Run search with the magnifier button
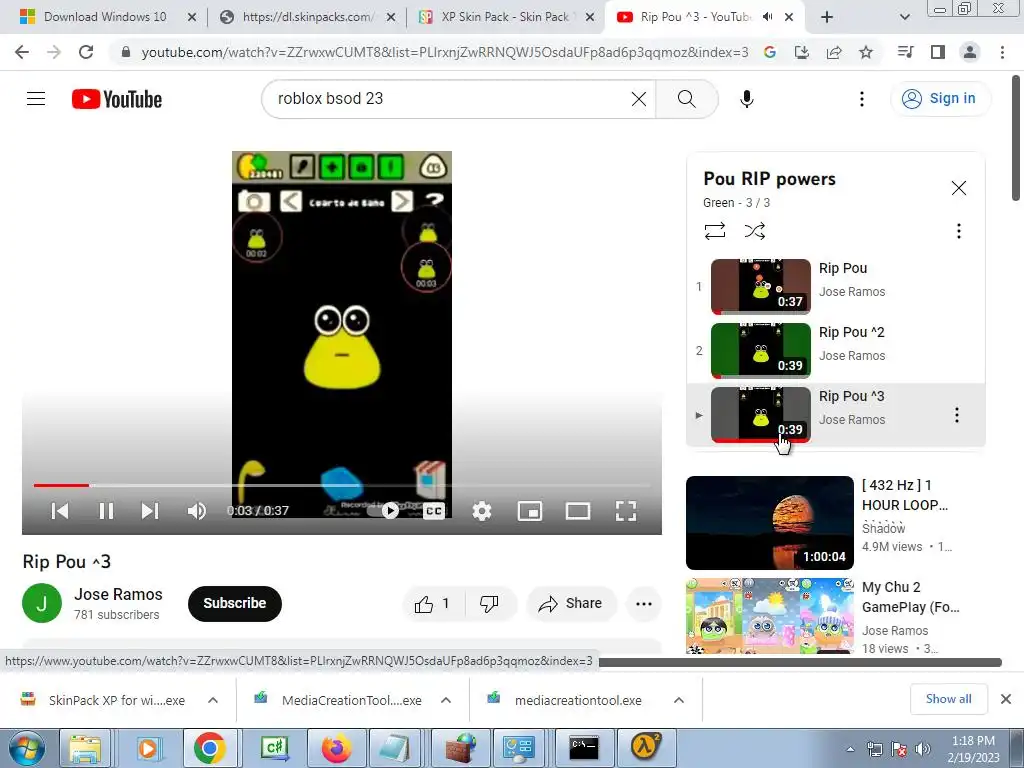Screen dimensions: 1024x768 click(686, 99)
